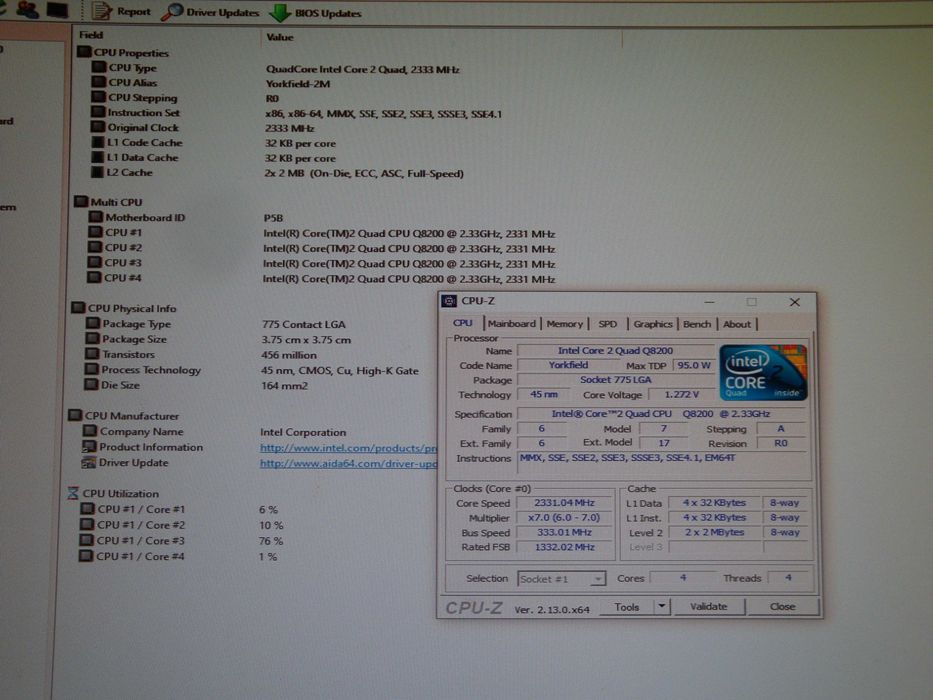Image resolution: width=933 pixels, height=700 pixels.
Task: Click the Core Voltage value 1.272 V
Action: [681, 395]
